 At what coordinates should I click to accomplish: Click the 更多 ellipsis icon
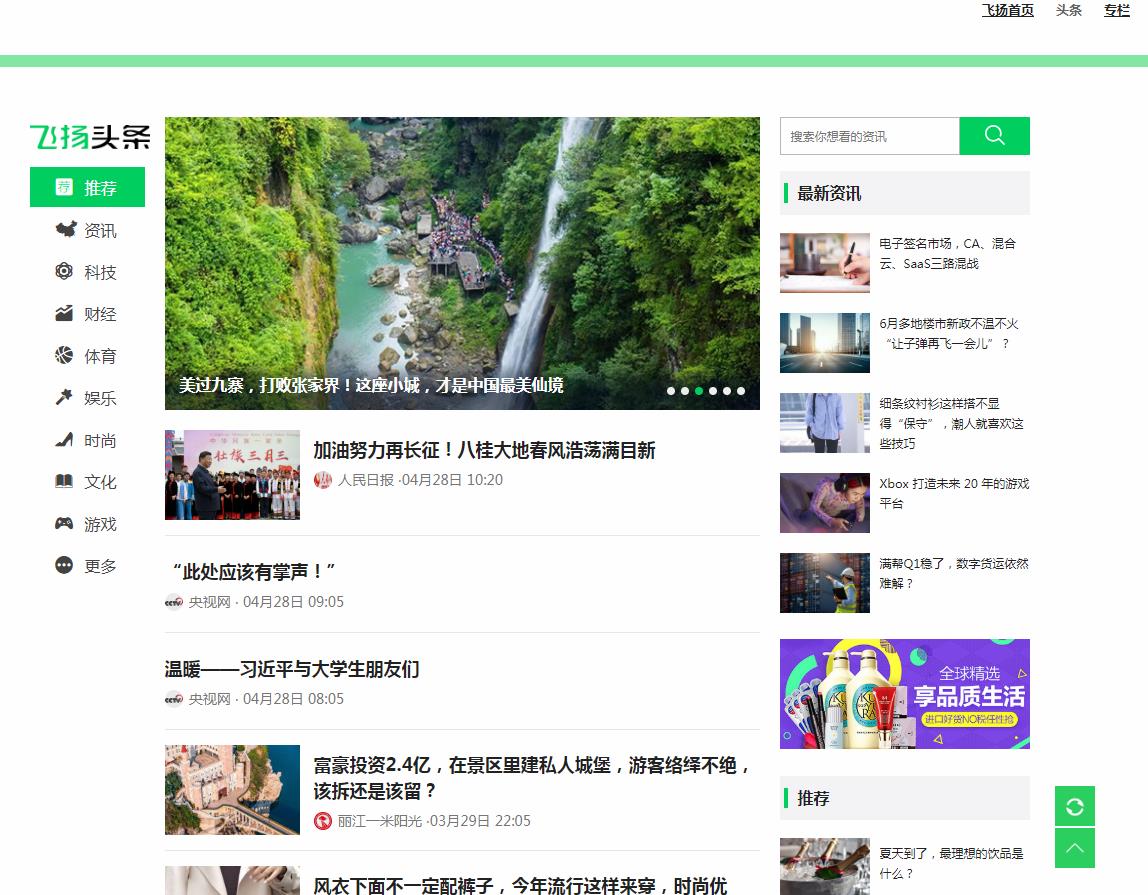pos(64,565)
